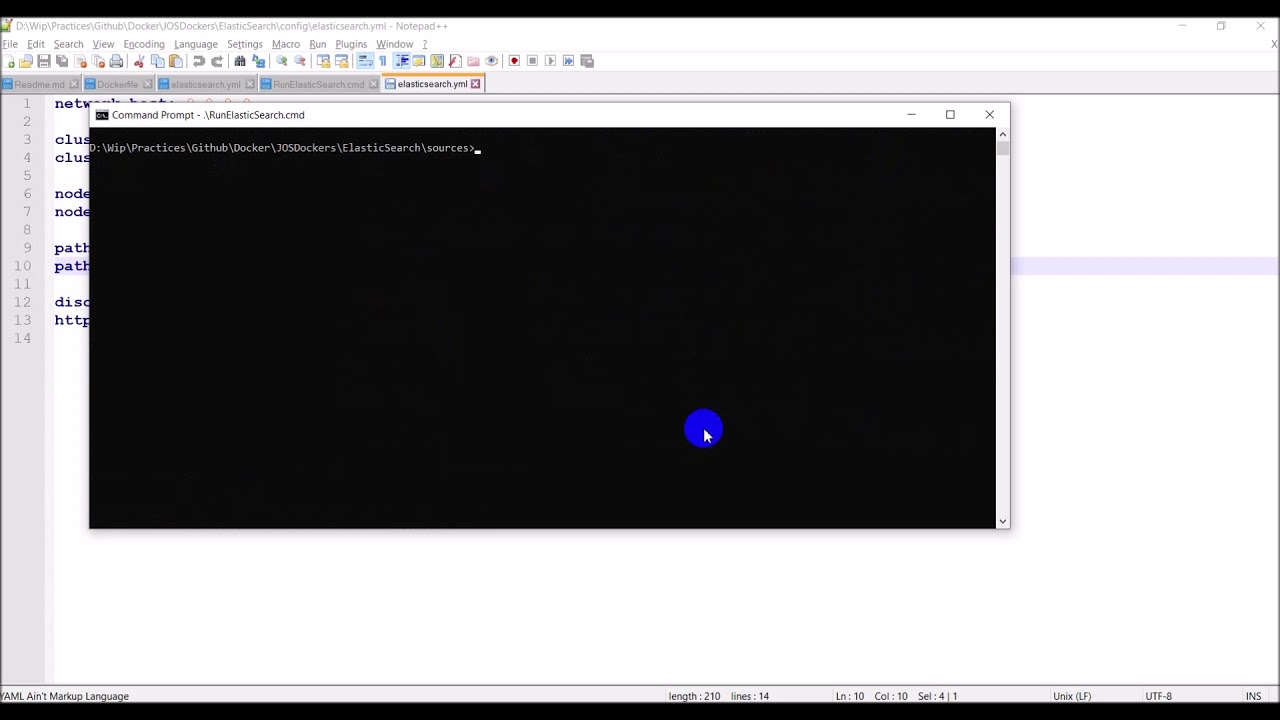This screenshot has width=1280, height=720.
Task: Save the file using the Save icon
Action: [x=44, y=61]
